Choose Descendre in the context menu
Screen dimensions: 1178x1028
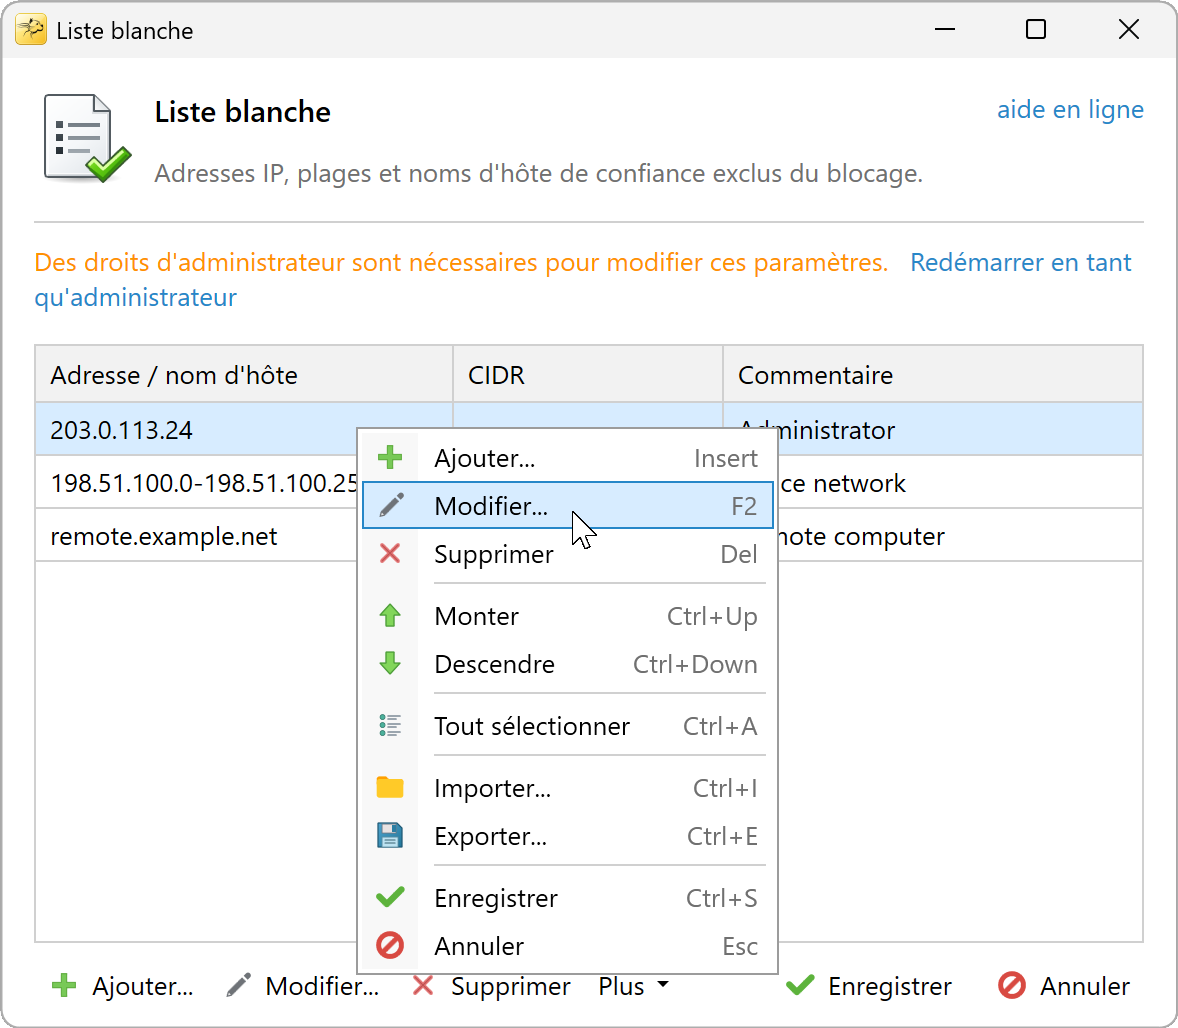coord(567,664)
